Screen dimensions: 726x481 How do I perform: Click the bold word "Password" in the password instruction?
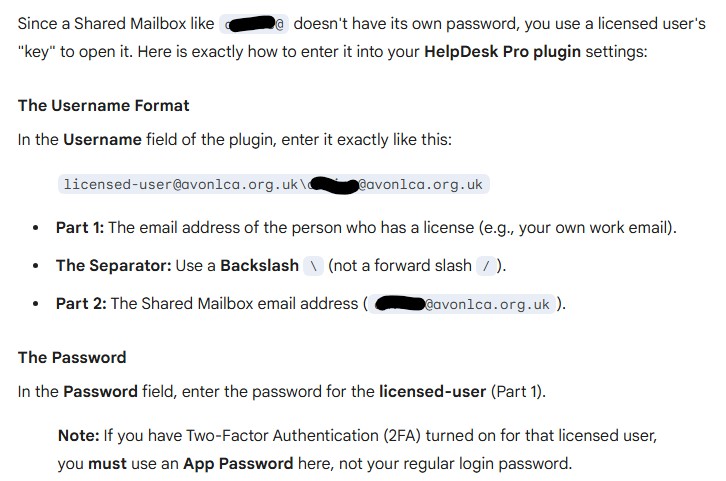click(x=100, y=391)
